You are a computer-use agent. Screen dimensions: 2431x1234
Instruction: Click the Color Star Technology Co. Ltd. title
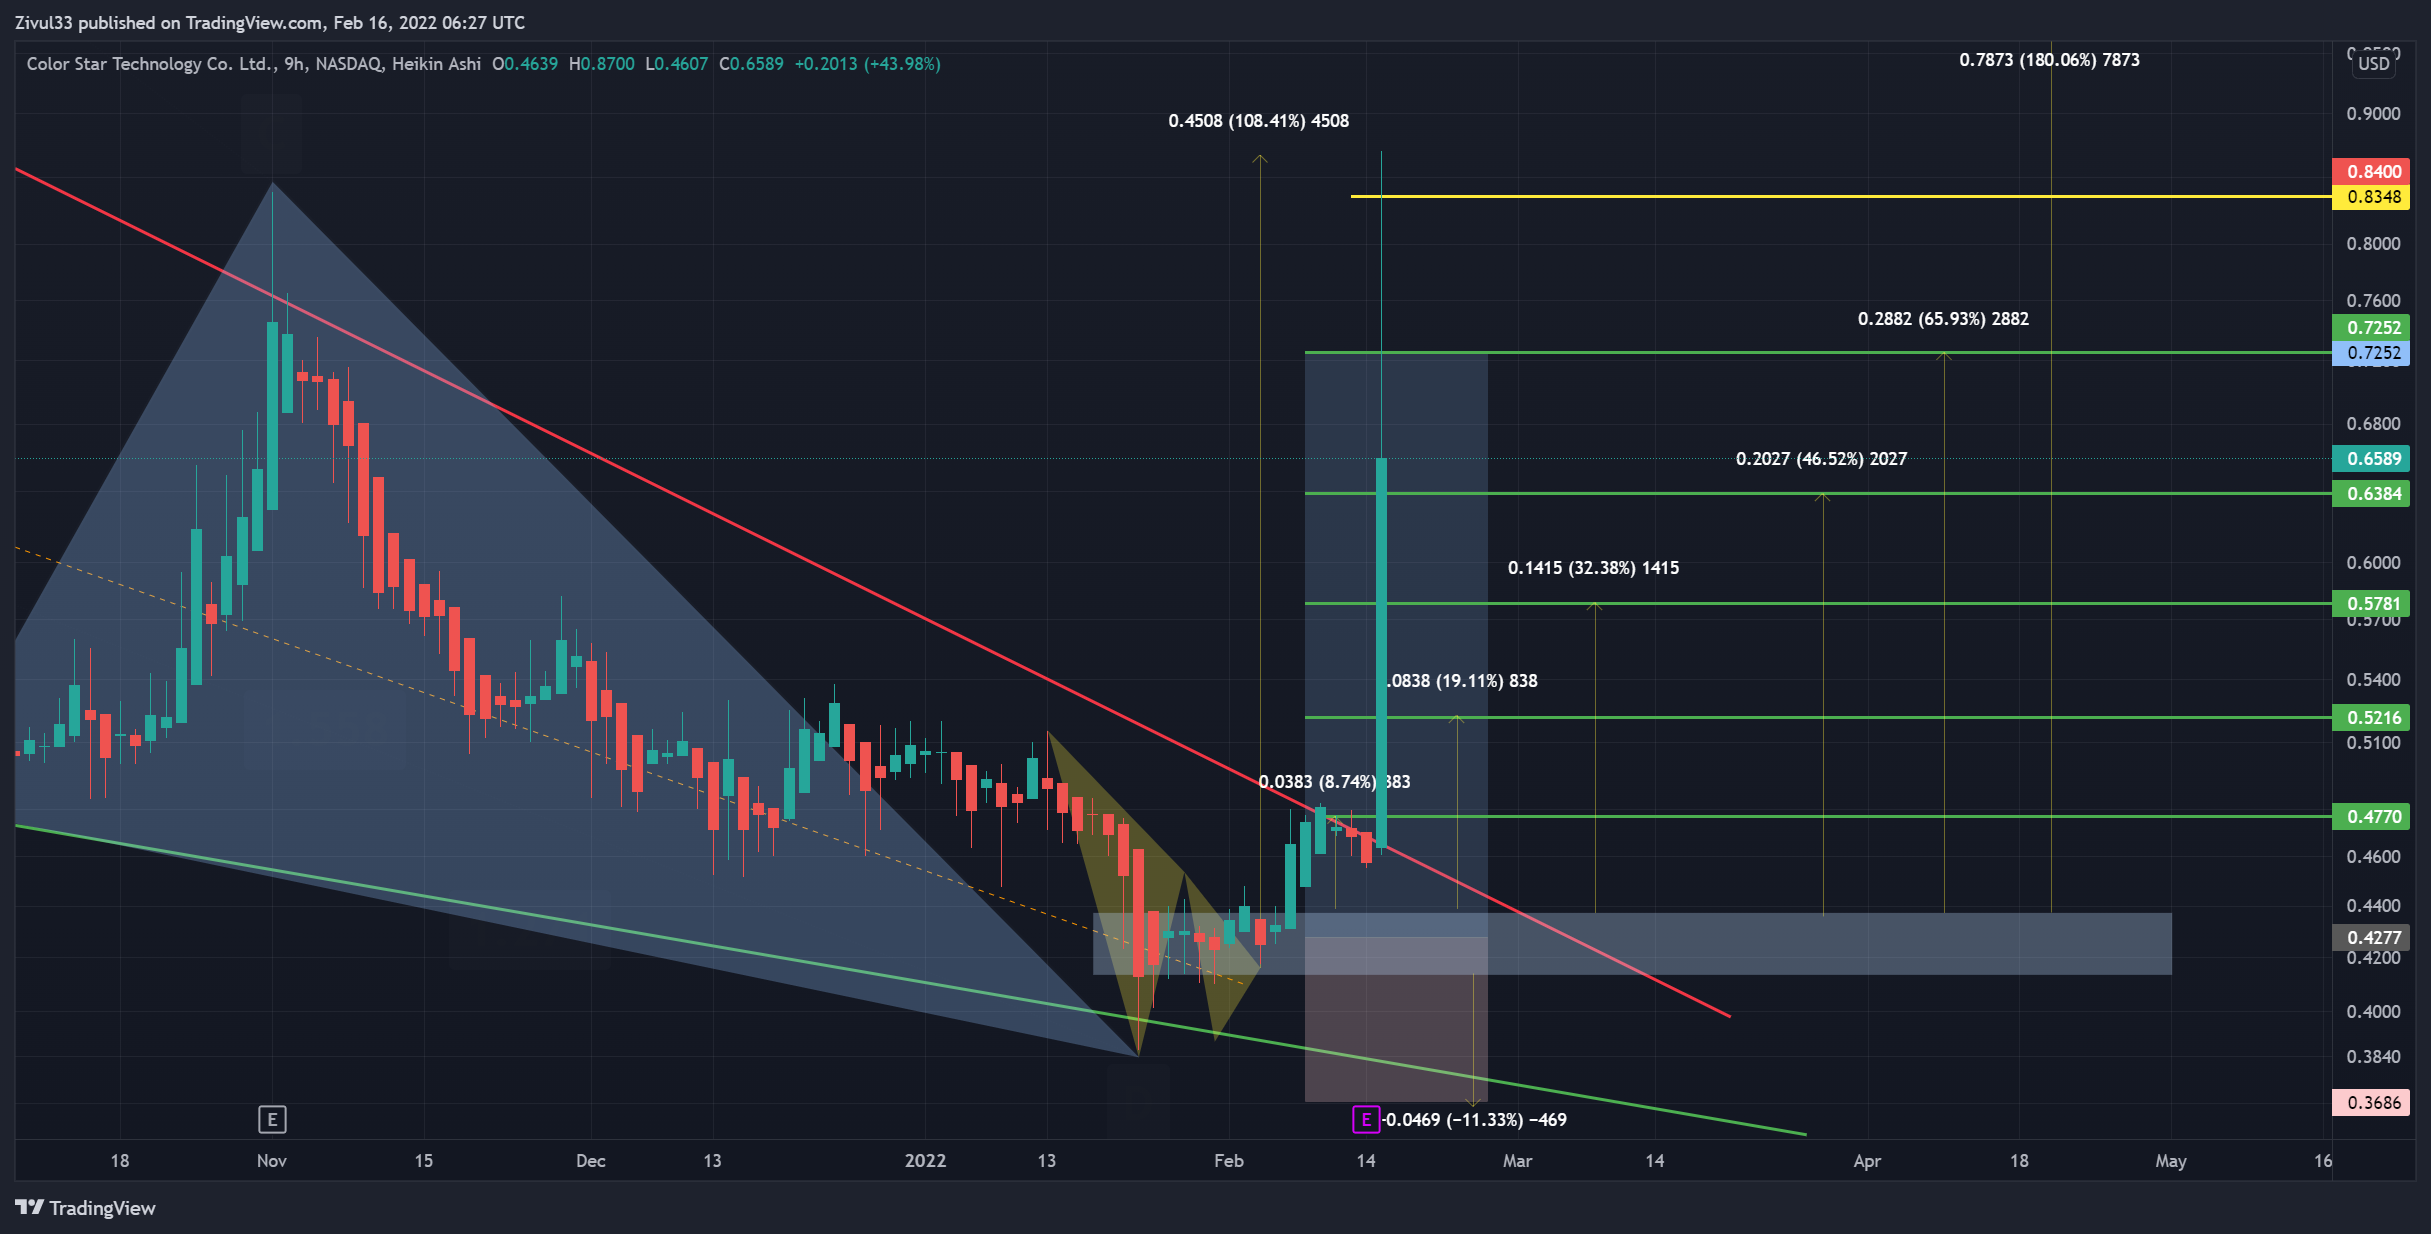(x=151, y=64)
